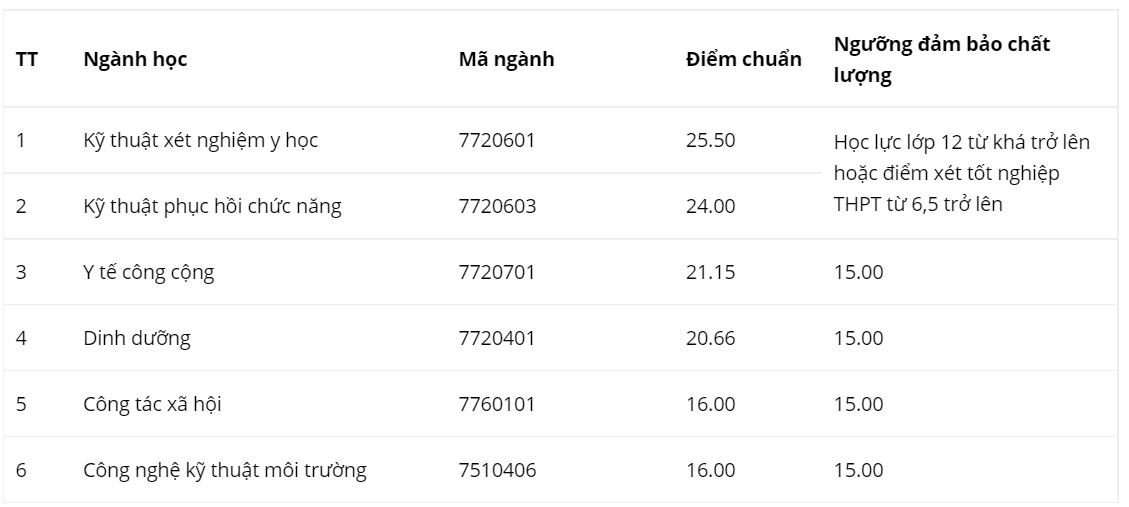
Task: Click the "TT" column header
Action: pos(27,59)
